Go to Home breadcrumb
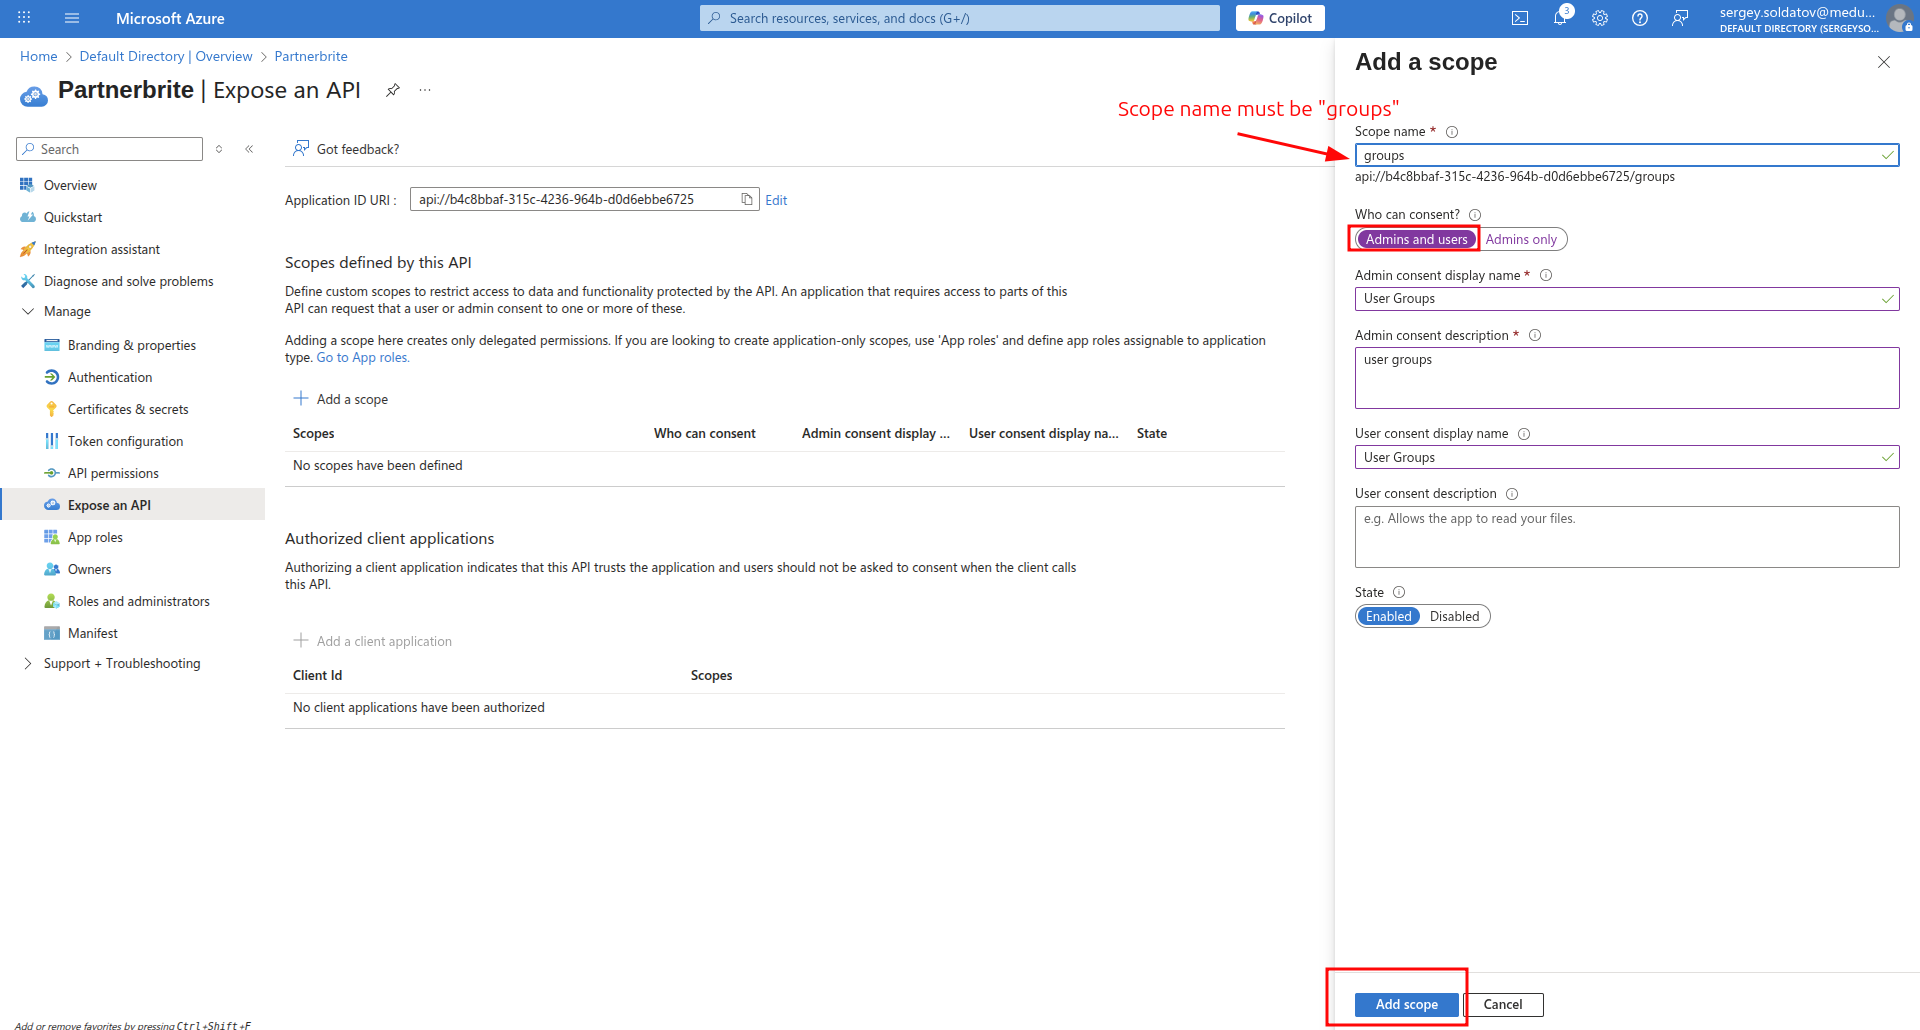Screen dimensions: 1920x1030 (x=39, y=56)
